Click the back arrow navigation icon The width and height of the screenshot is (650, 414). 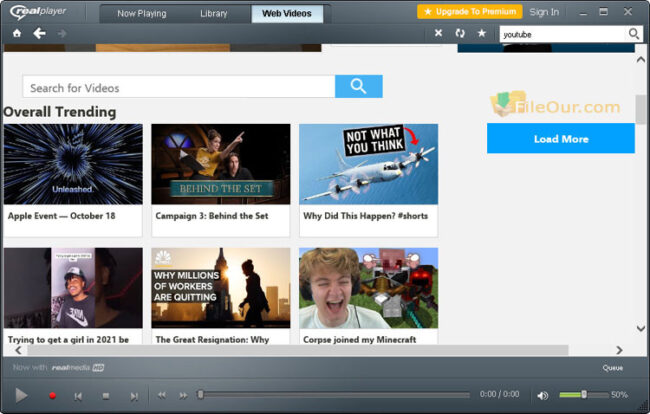click(x=39, y=33)
